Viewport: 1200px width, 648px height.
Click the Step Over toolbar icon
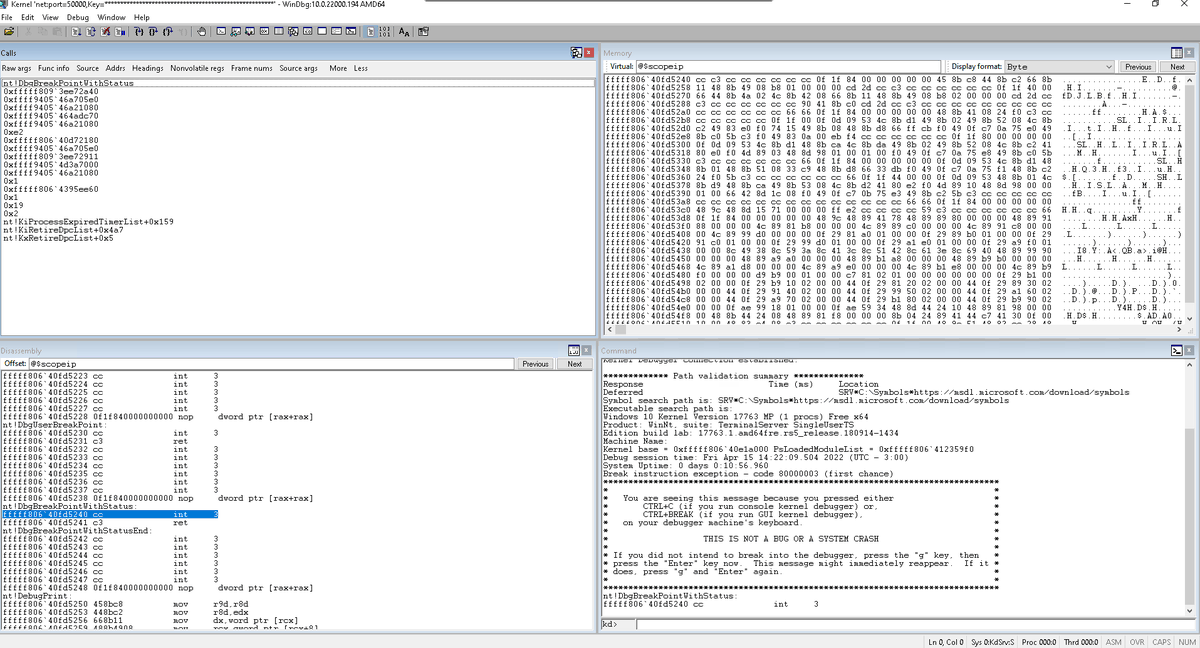(x=153, y=31)
